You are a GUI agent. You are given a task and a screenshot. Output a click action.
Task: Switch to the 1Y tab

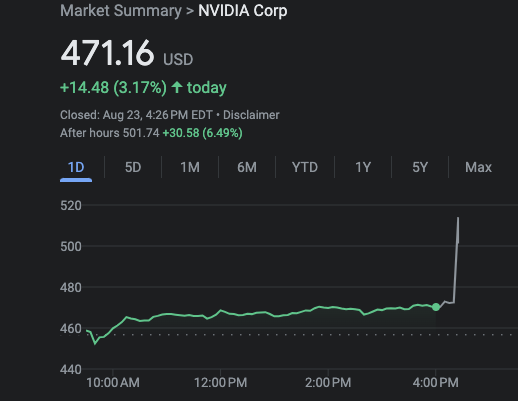tap(363, 167)
